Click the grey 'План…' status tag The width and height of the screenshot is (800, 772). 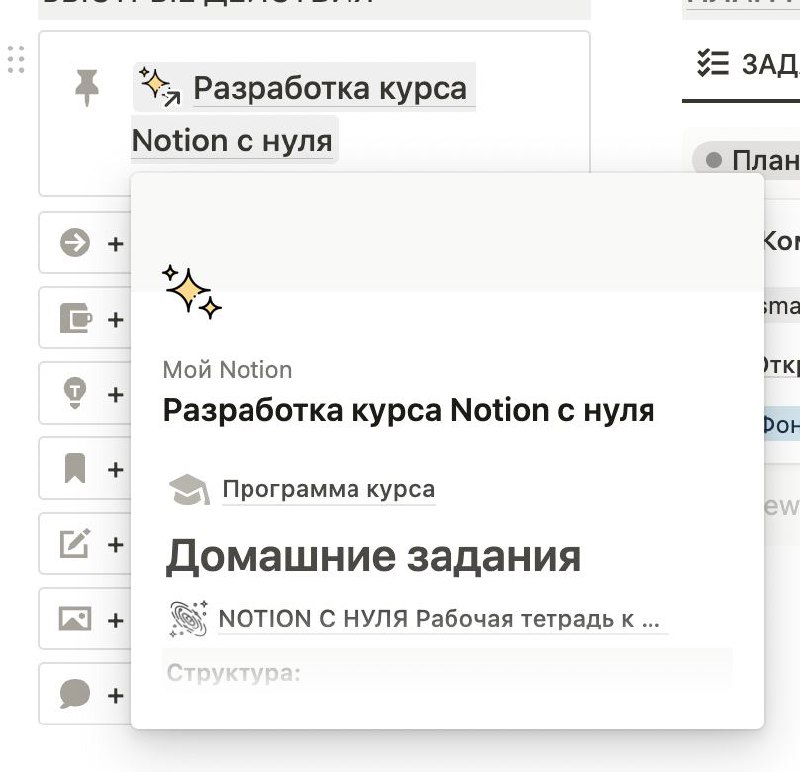point(746,160)
